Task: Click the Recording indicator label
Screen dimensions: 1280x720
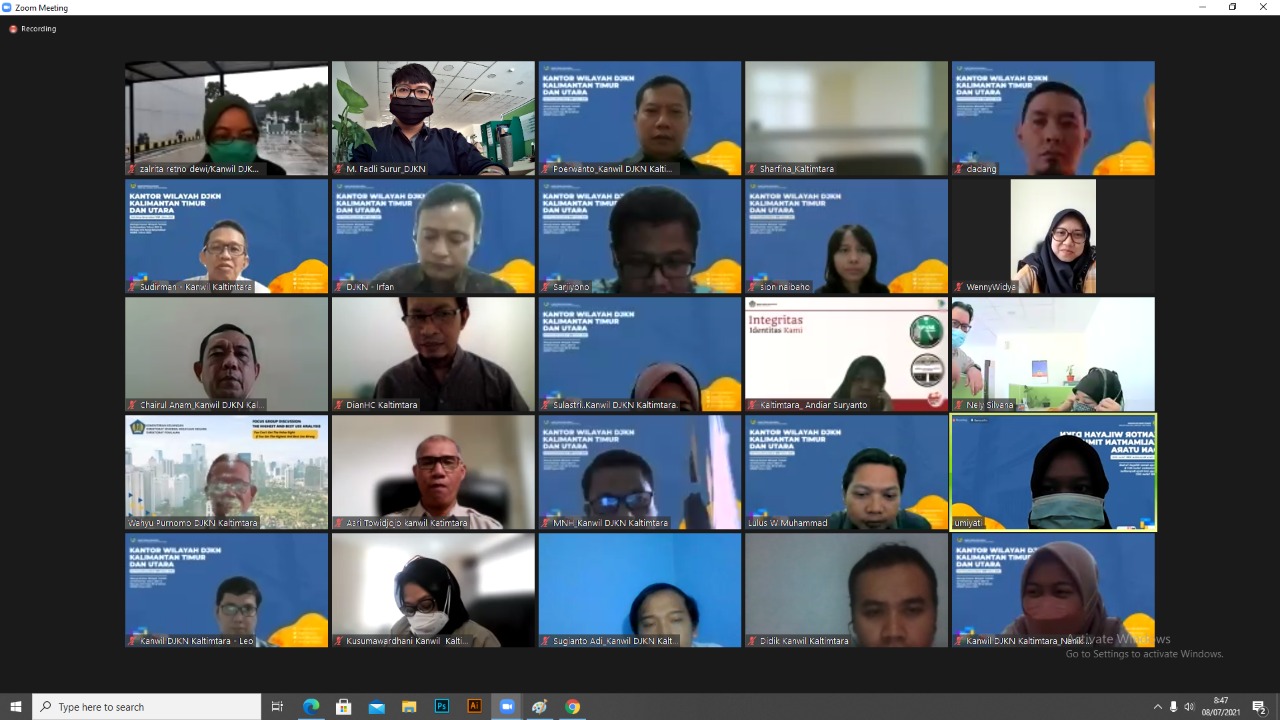Action: point(39,29)
